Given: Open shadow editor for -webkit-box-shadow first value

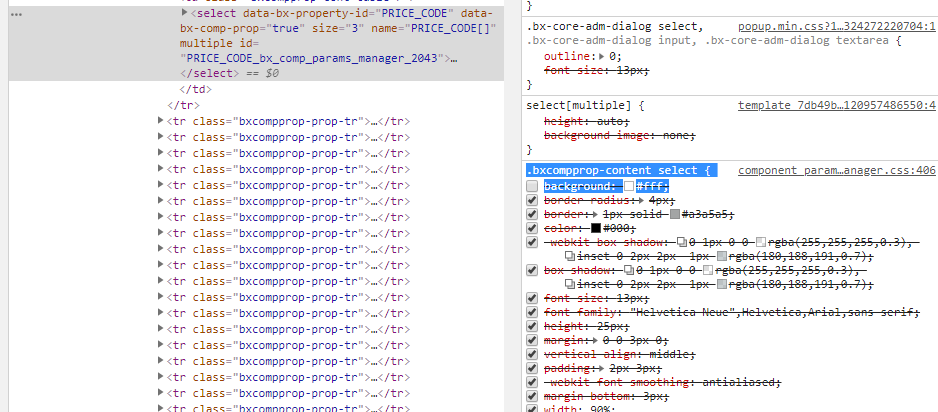Looking at the screenshot, I should pos(682,242).
